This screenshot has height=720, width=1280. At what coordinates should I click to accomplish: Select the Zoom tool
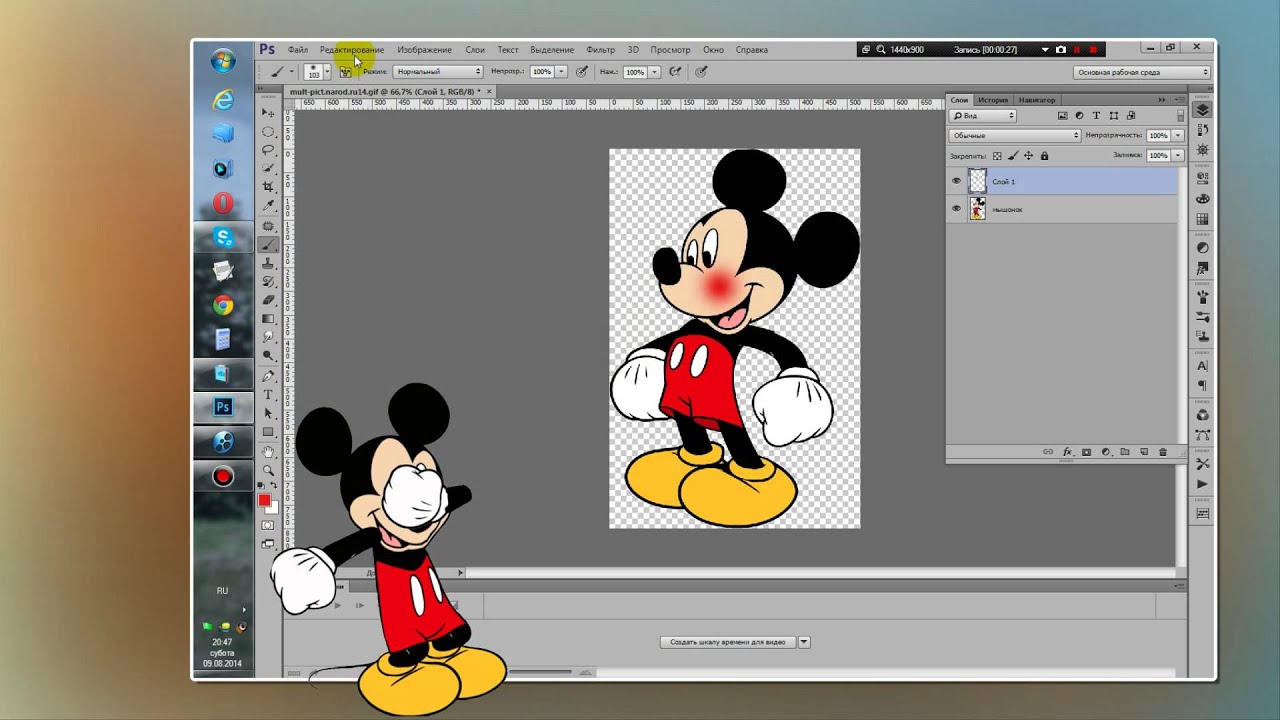pyautogui.click(x=268, y=470)
